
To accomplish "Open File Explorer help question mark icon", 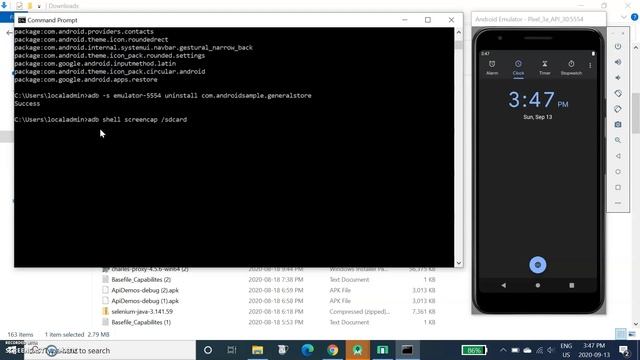I will [634, 17].
